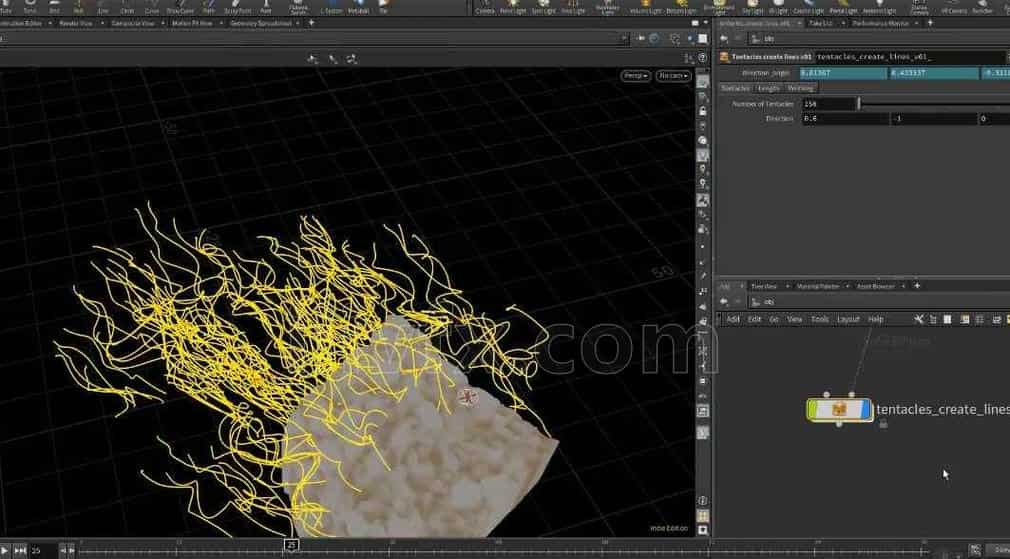The image size is (1010, 559).
Task: Click the current frame field showing 25
Action: point(44,551)
